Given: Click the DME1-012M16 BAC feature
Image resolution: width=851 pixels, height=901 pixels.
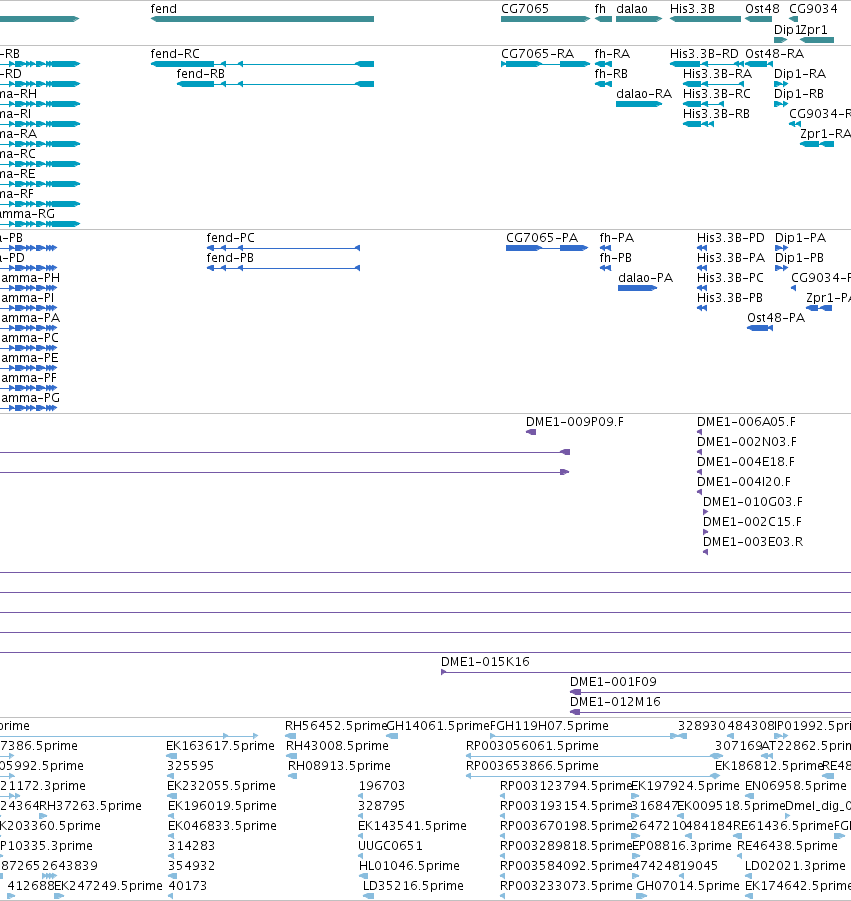Looking at the screenshot, I should [710, 713].
